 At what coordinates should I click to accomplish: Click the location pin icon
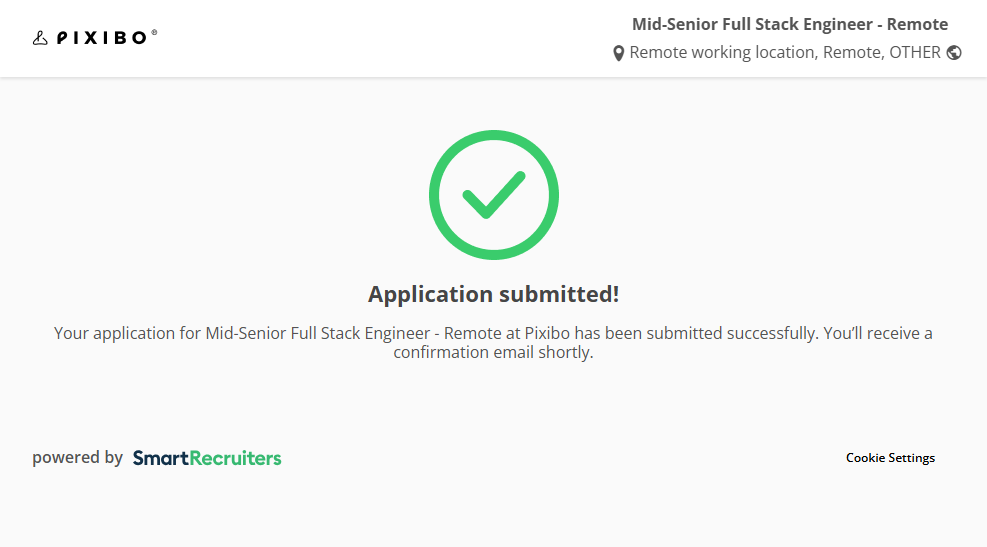pos(619,53)
